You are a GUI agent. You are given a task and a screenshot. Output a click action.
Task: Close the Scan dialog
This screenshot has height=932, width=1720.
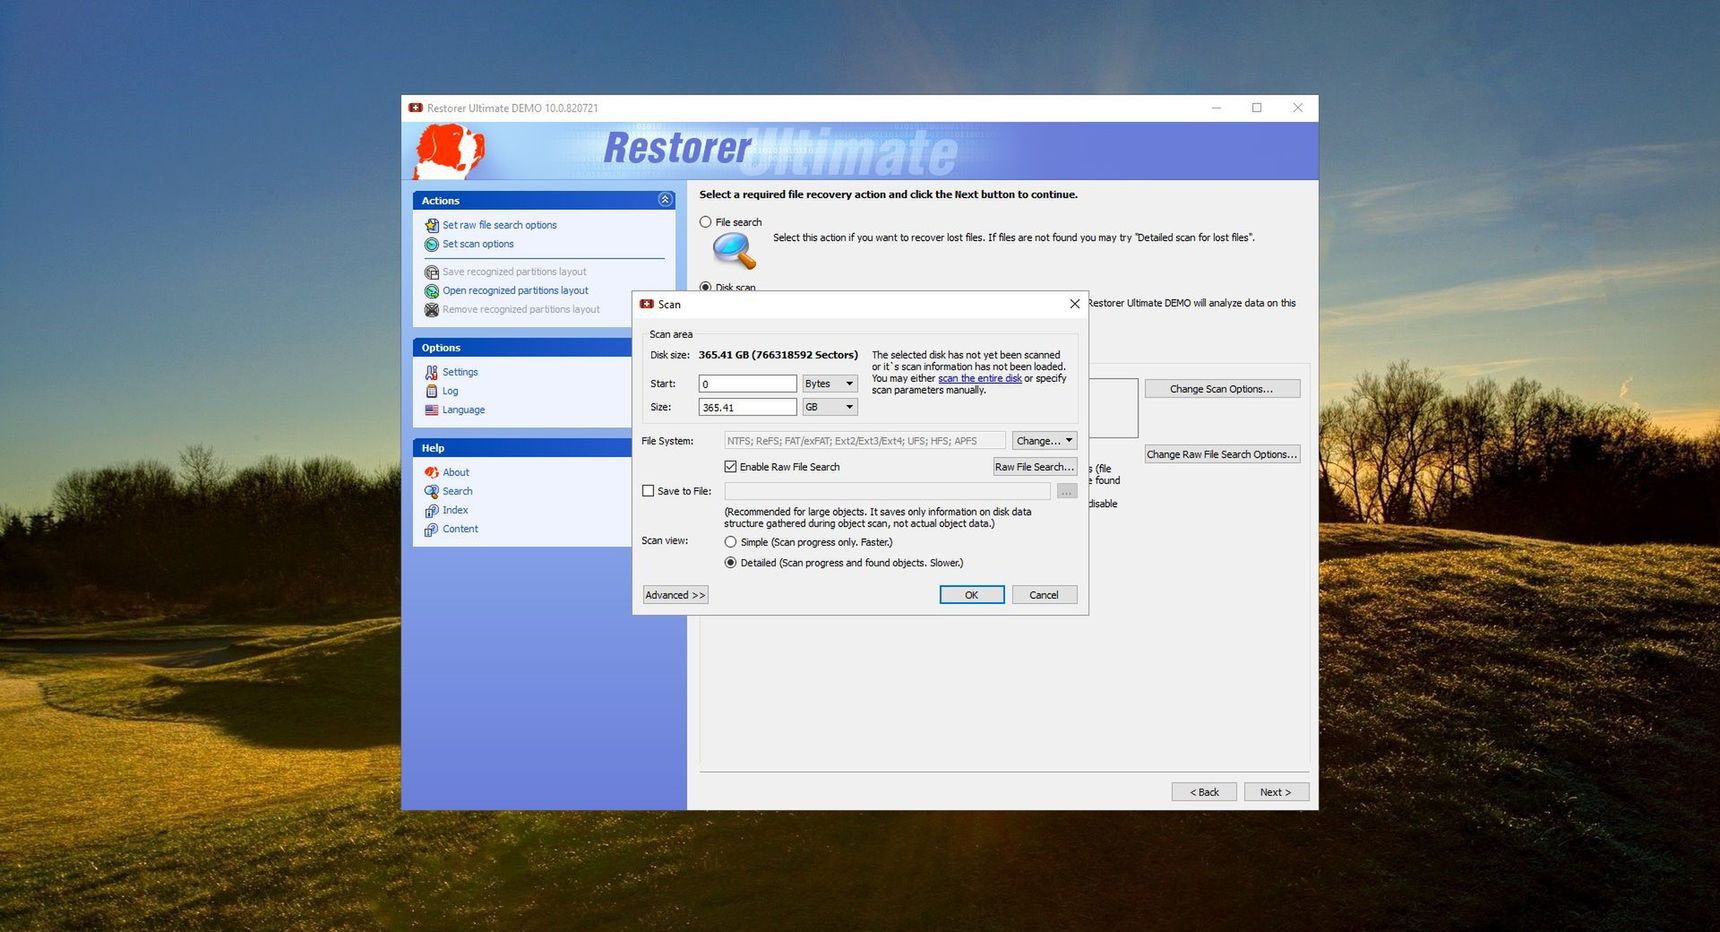(x=1075, y=304)
